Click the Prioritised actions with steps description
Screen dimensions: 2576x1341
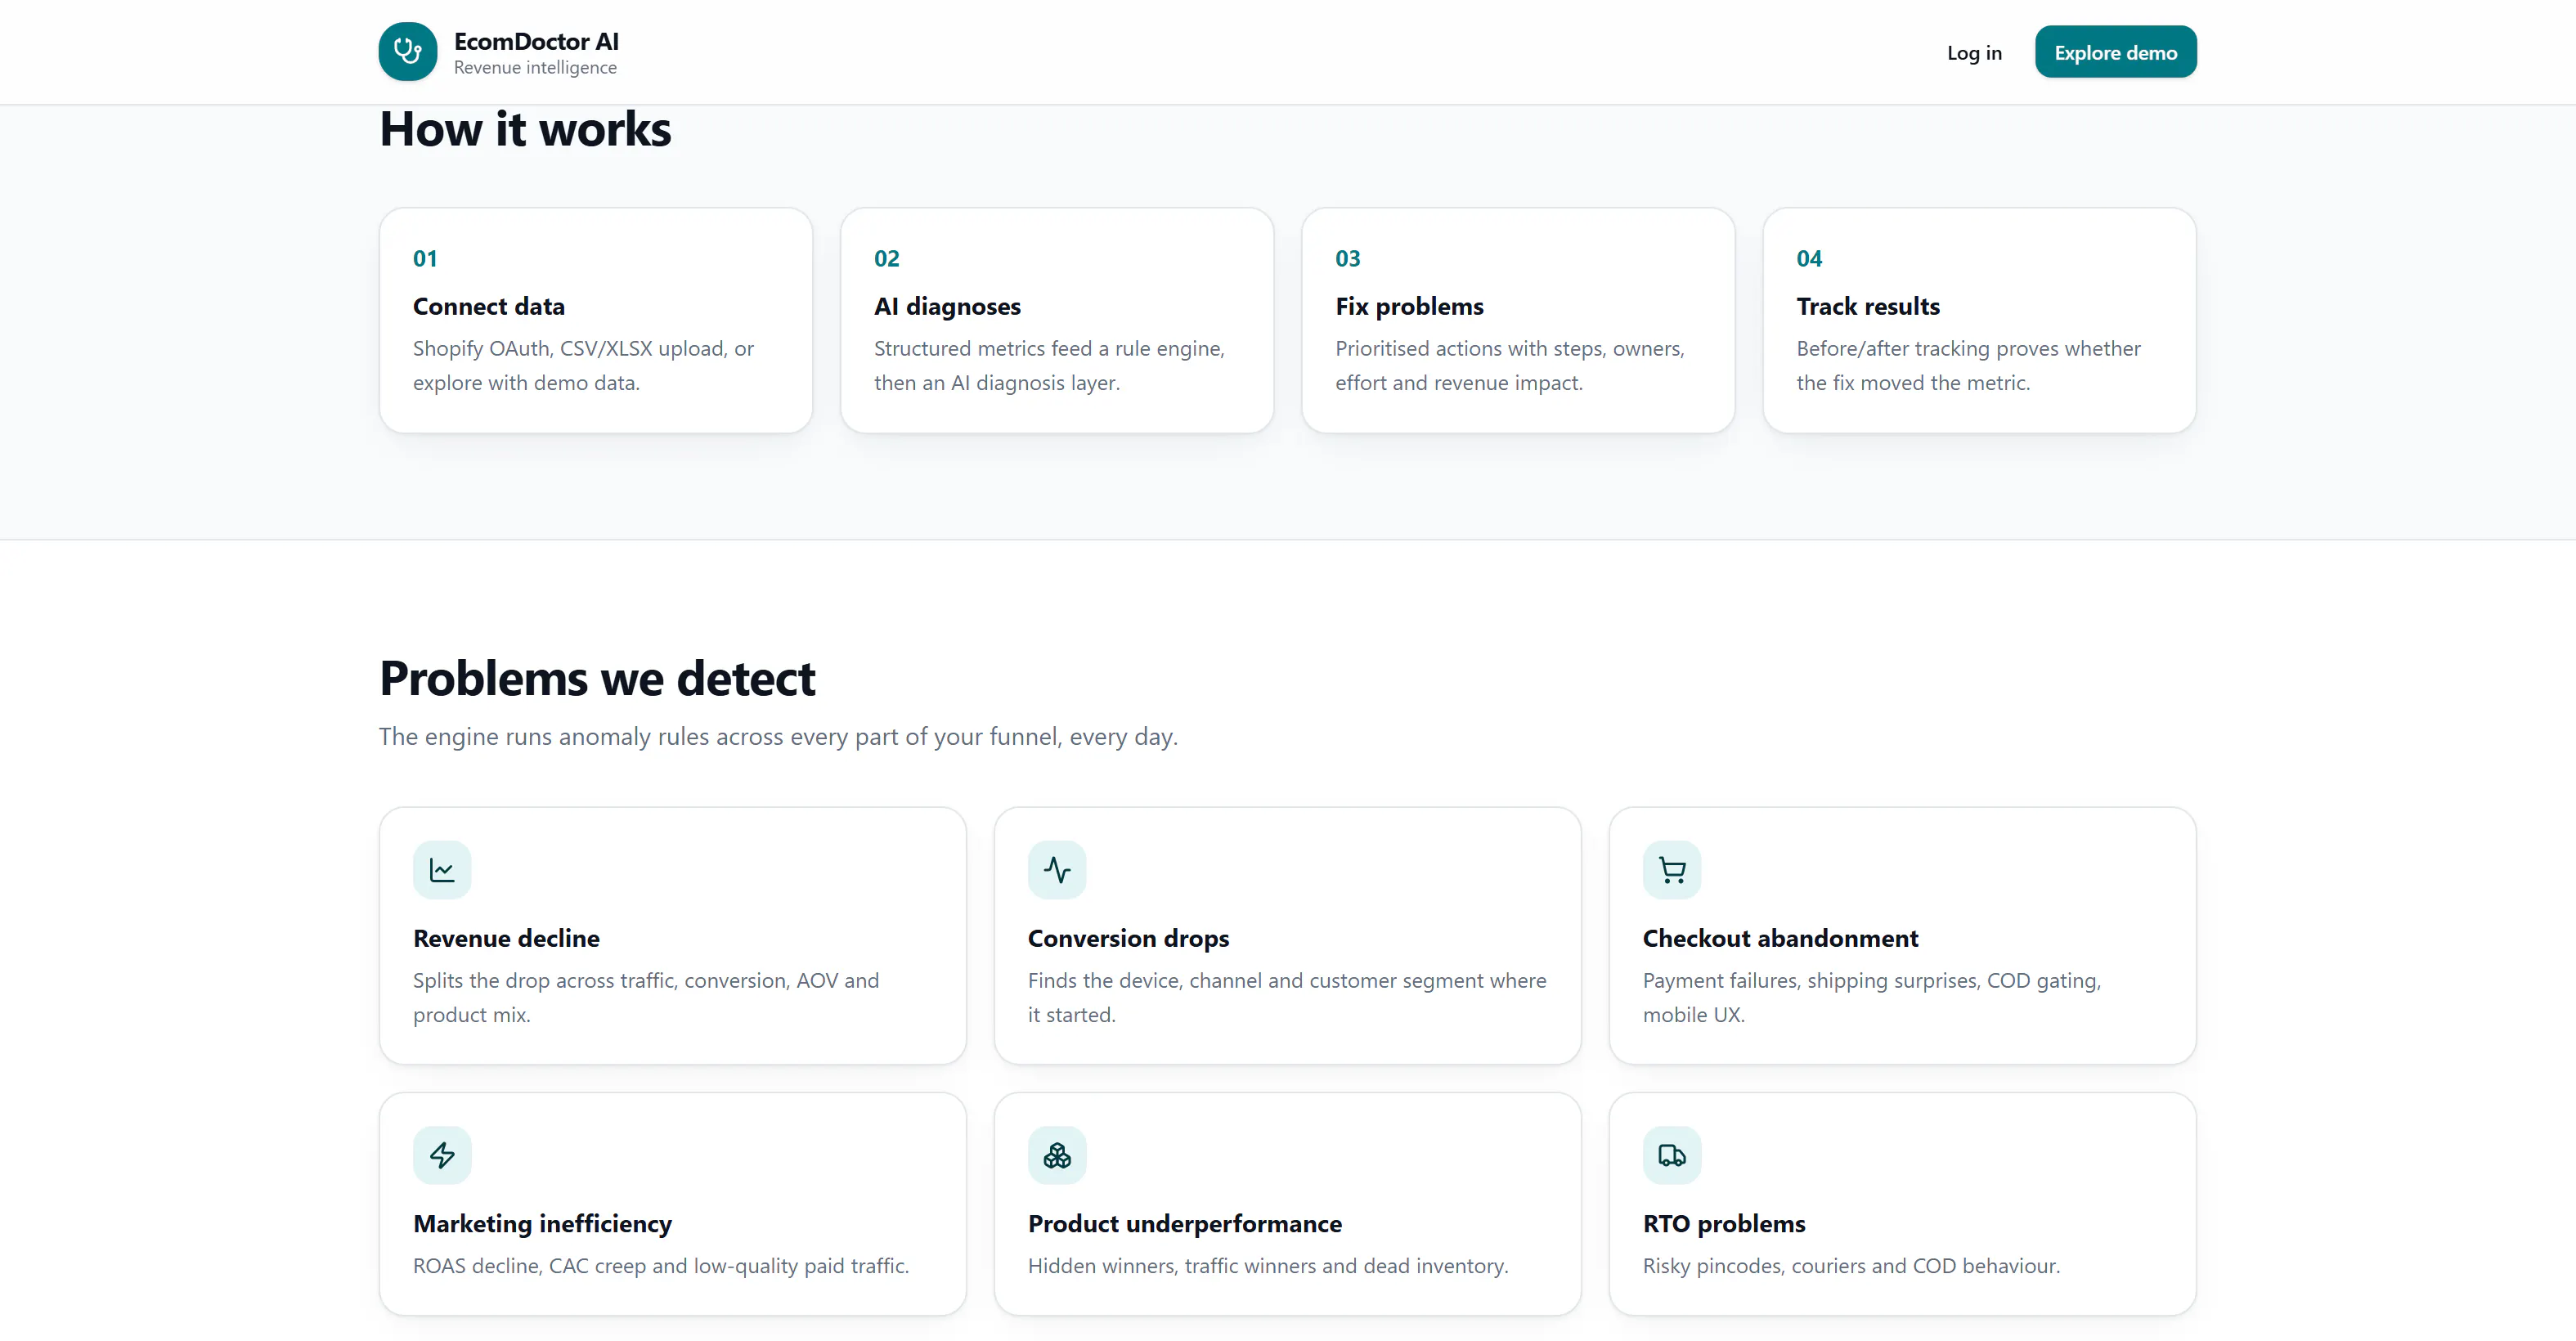click(x=1509, y=365)
